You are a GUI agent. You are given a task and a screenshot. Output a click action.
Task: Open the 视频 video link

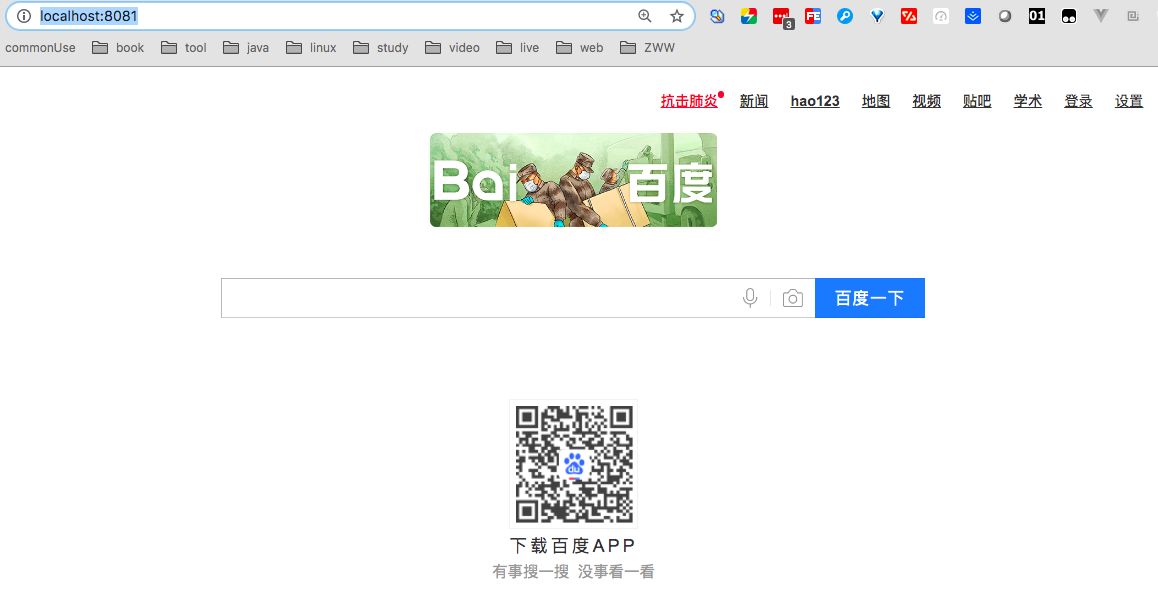coord(926,101)
